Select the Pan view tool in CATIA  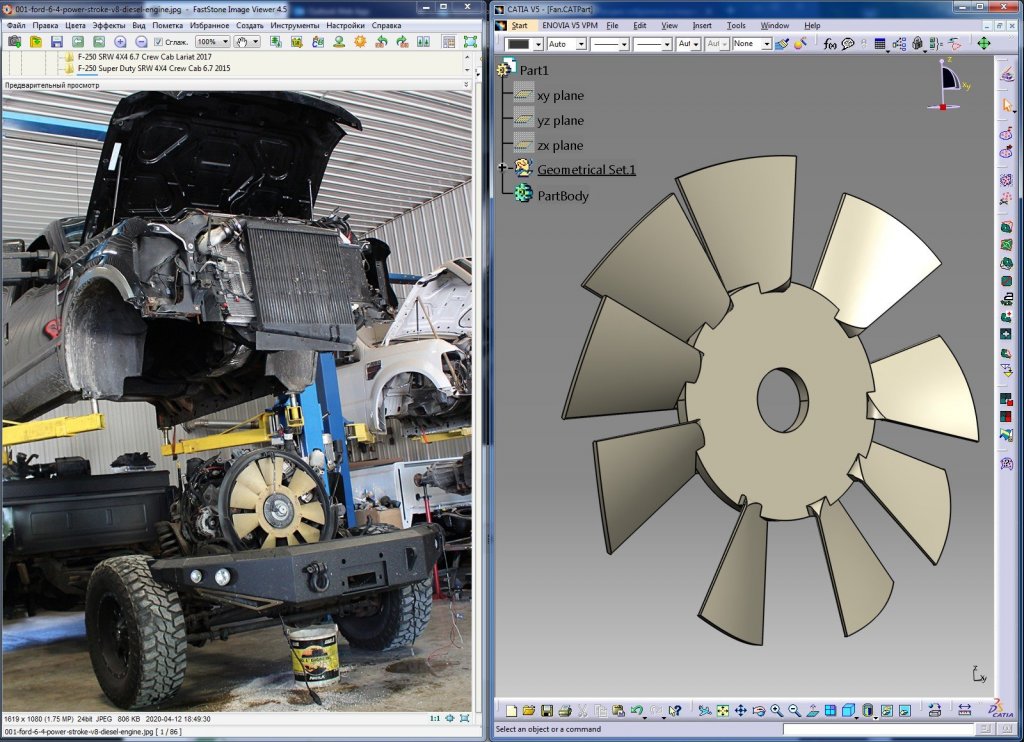(x=740, y=711)
